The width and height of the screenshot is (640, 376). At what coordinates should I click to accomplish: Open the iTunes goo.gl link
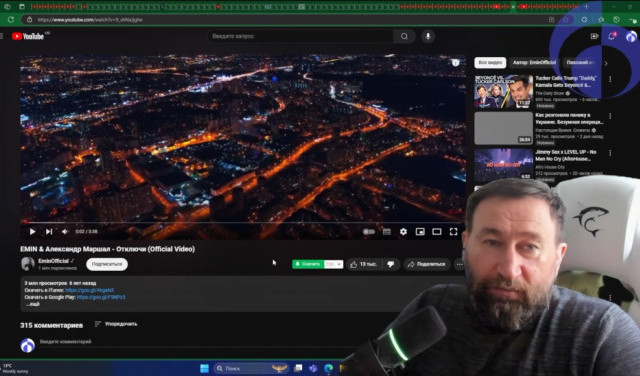pyautogui.click(x=89, y=290)
